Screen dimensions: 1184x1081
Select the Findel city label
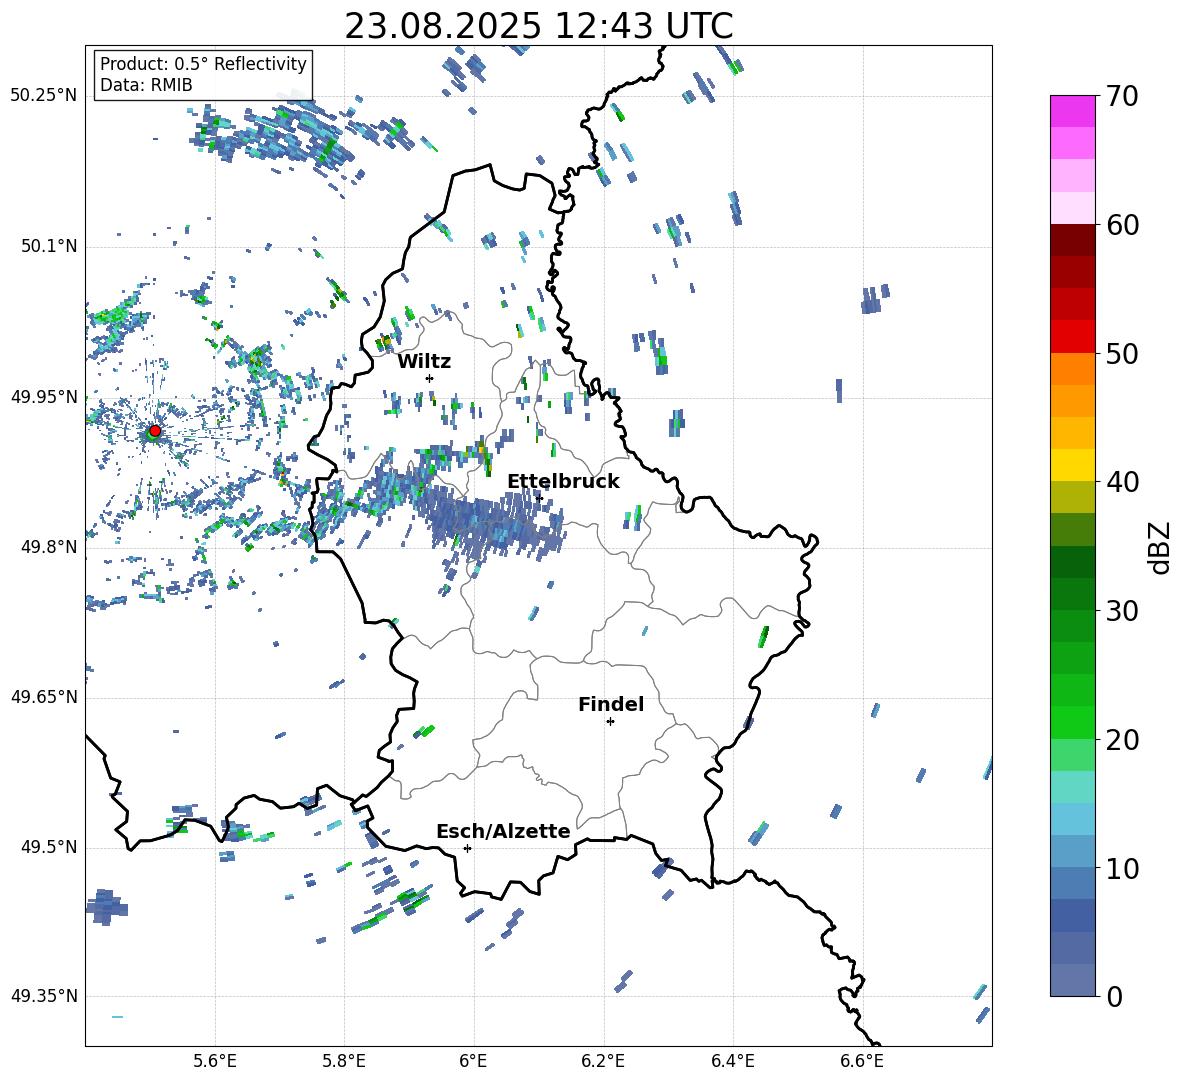(x=611, y=704)
